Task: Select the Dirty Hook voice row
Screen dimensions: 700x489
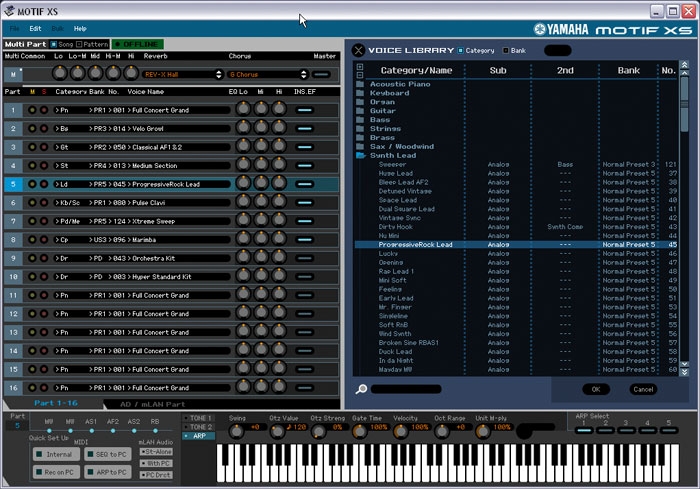Action: [x=516, y=227]
